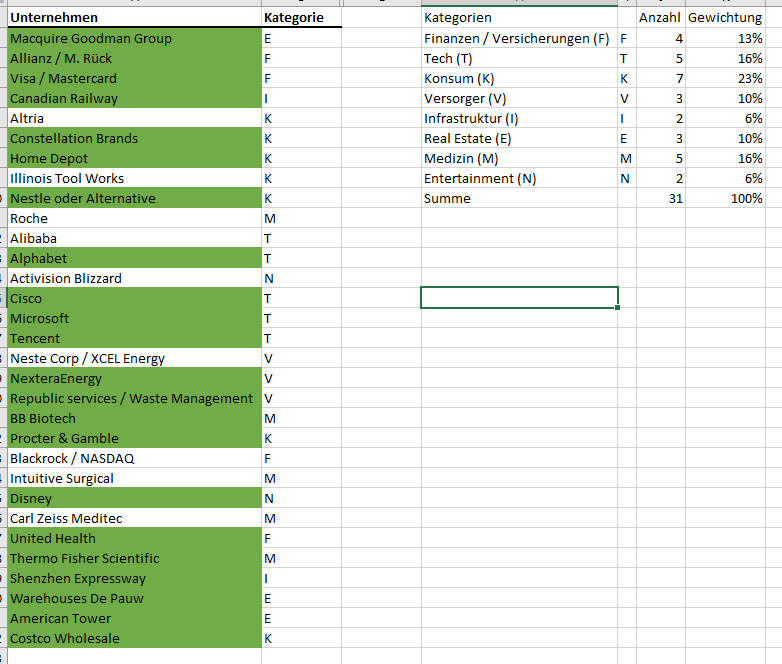
Task: Select the Disney cell
Action: tap(135, 498)
